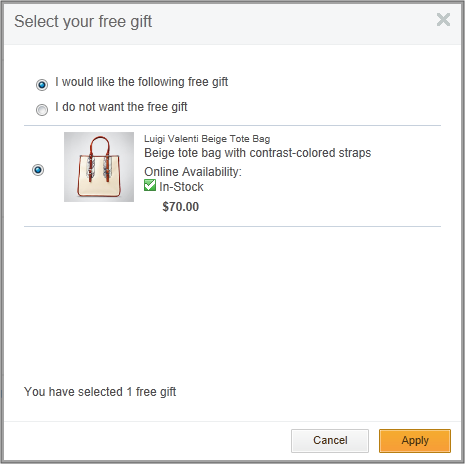465x464 pixels.
Task: Close the Select your free gift dialog
Action: coord(443,20)
